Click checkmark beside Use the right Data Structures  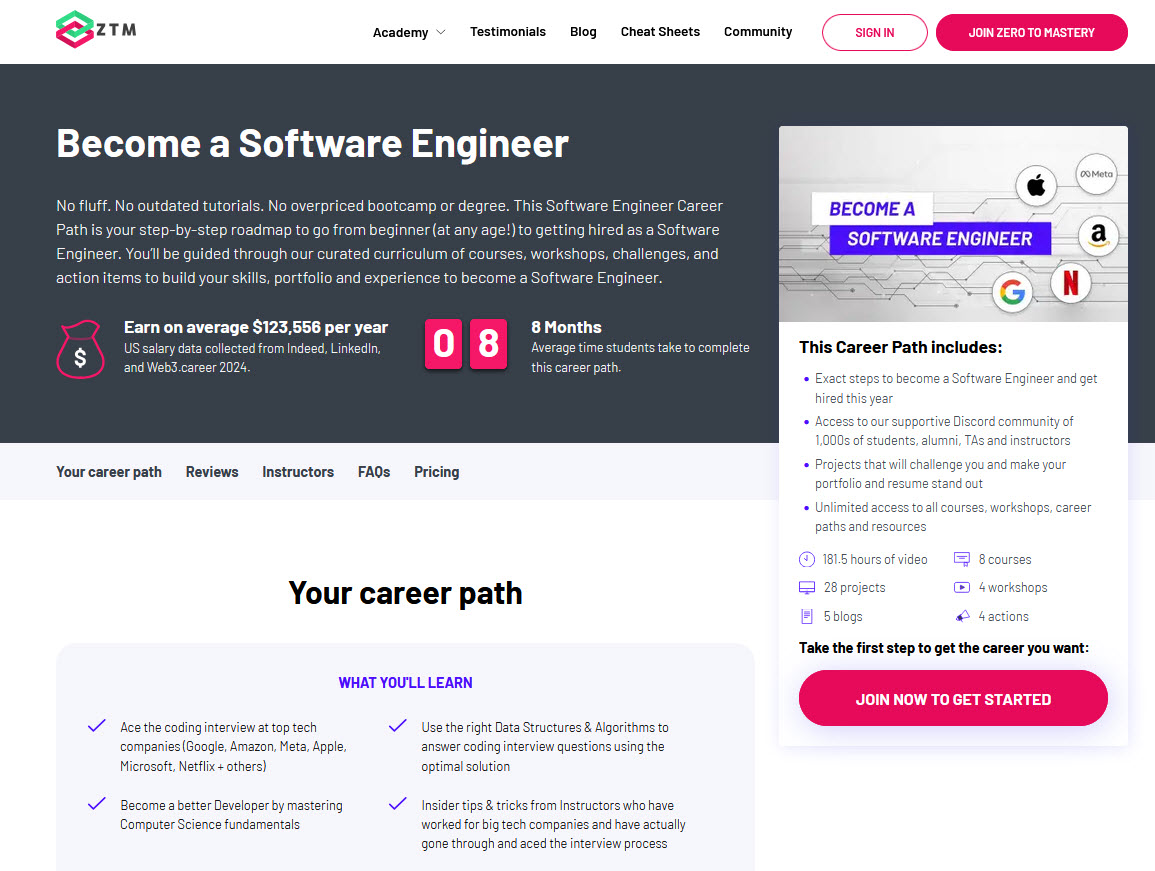click(398, 726)
